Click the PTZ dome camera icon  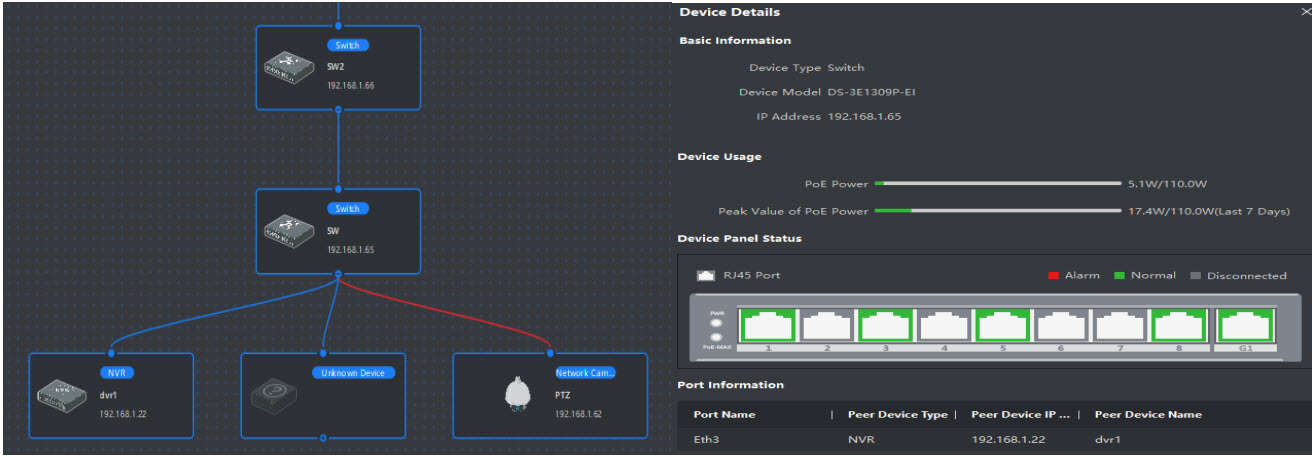tap(517, 395)
